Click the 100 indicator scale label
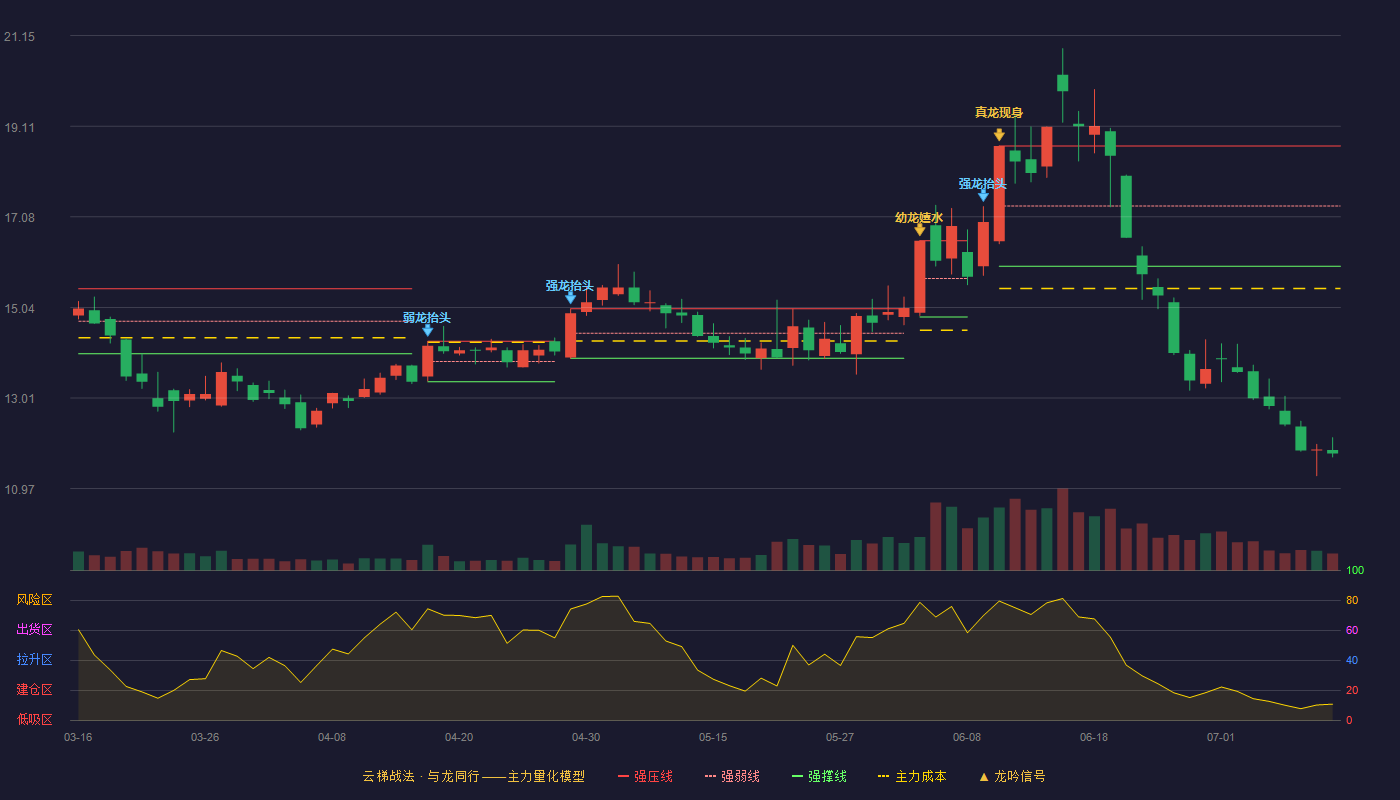This screenshot has width=1400, height=800. tap(1355, 571)
